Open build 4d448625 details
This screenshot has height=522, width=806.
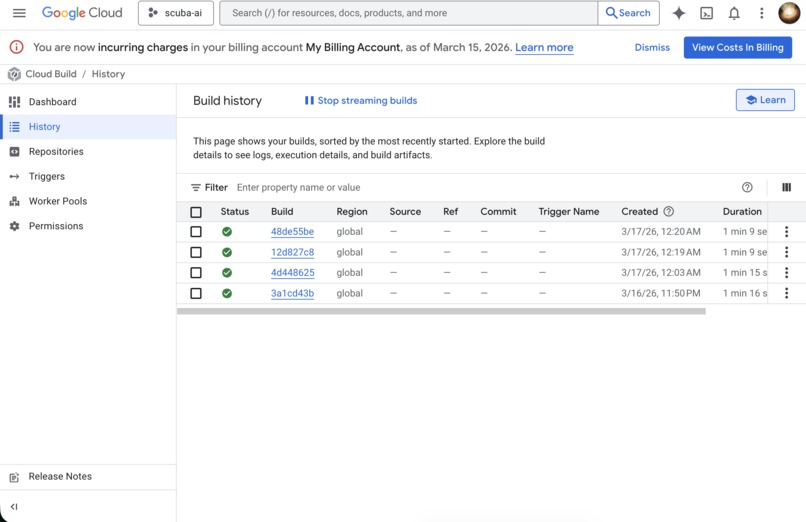coord(292,273)
